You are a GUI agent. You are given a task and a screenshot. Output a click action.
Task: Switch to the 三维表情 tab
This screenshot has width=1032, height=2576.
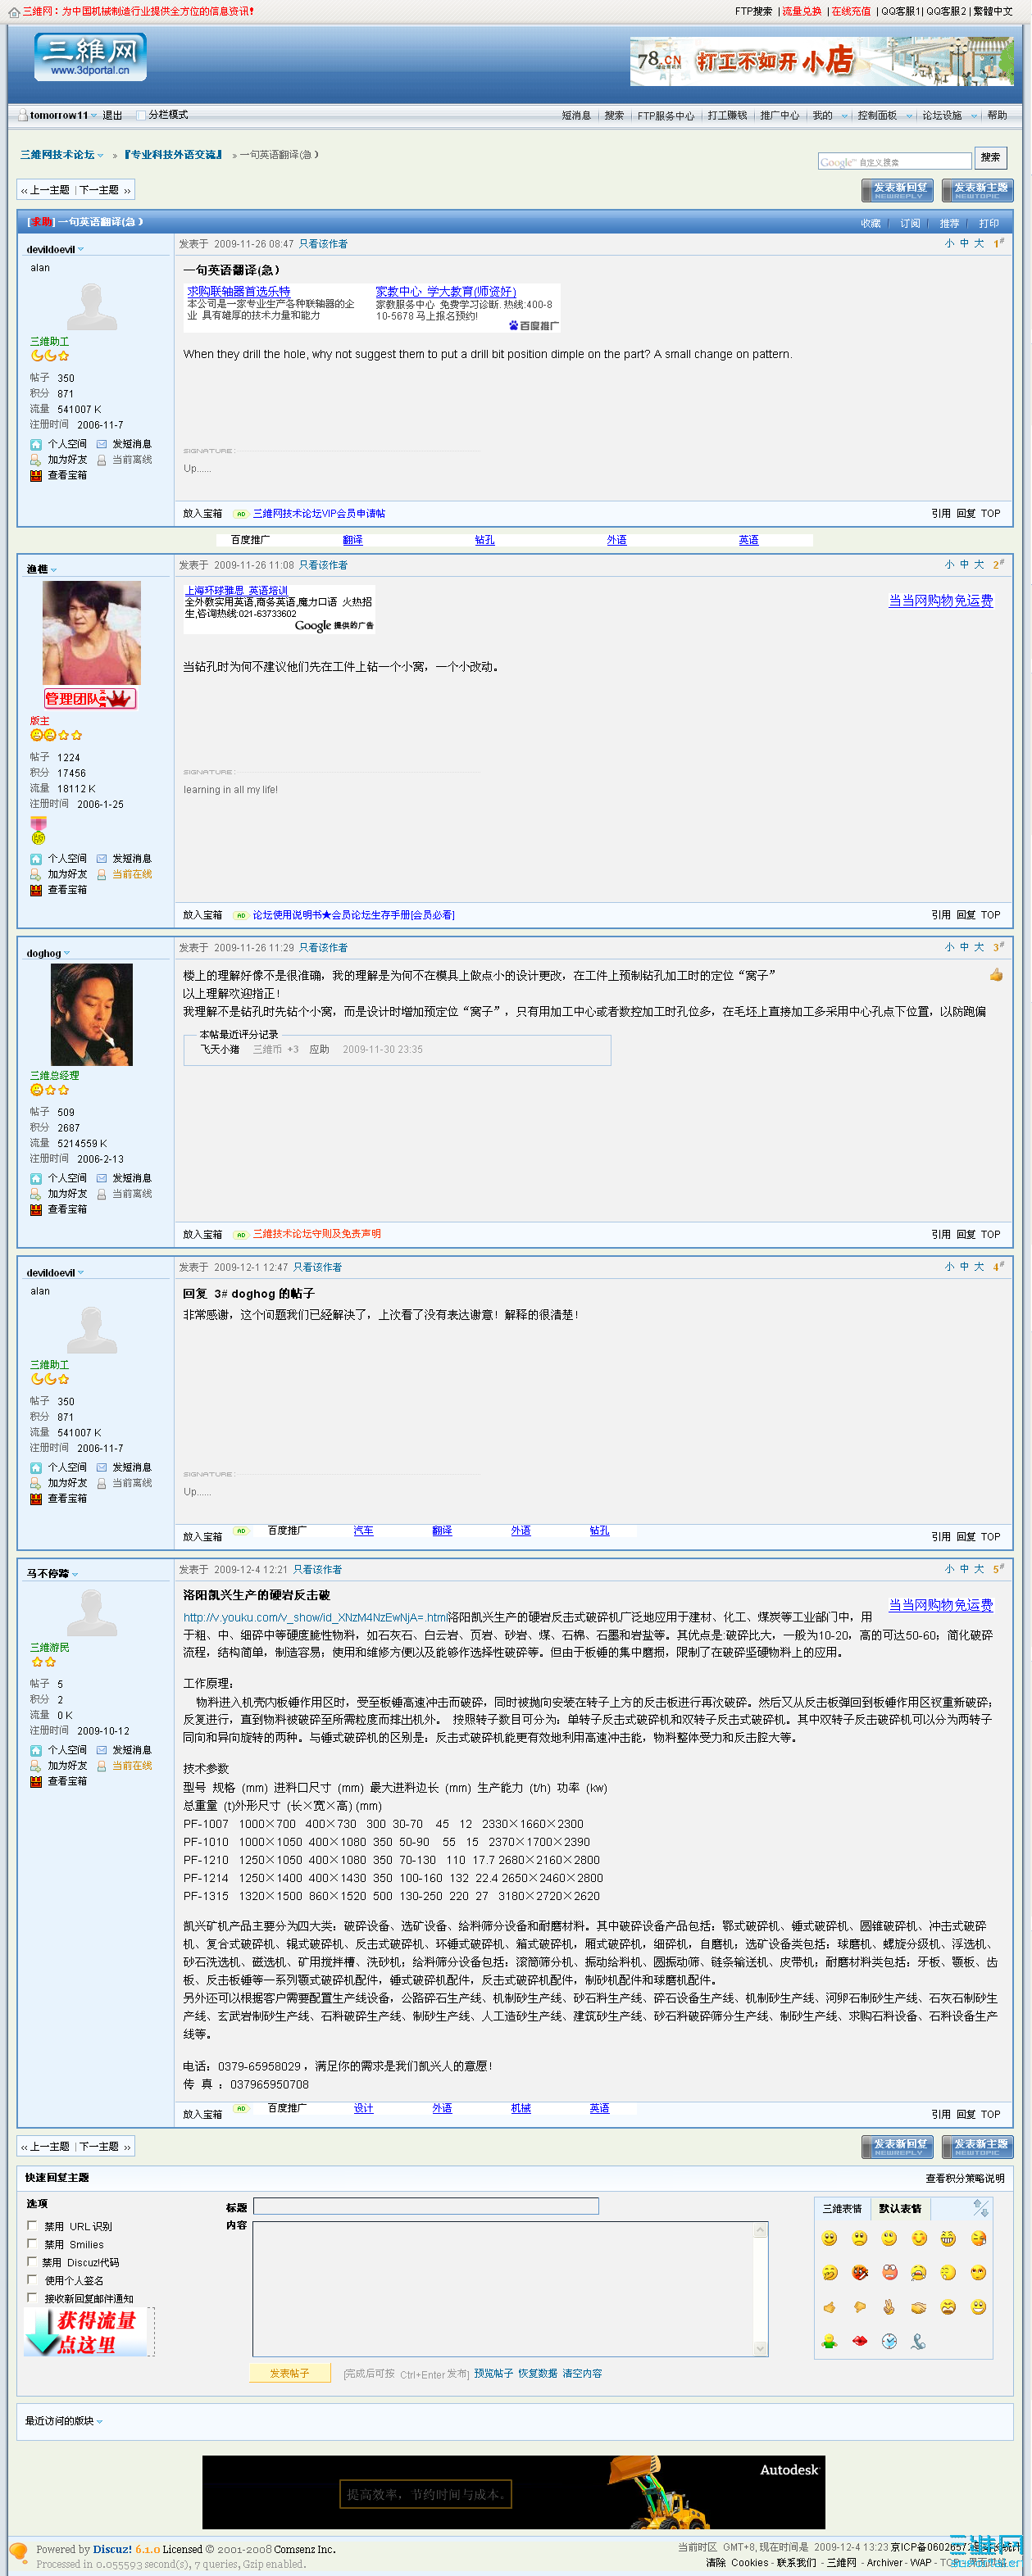842,2208
